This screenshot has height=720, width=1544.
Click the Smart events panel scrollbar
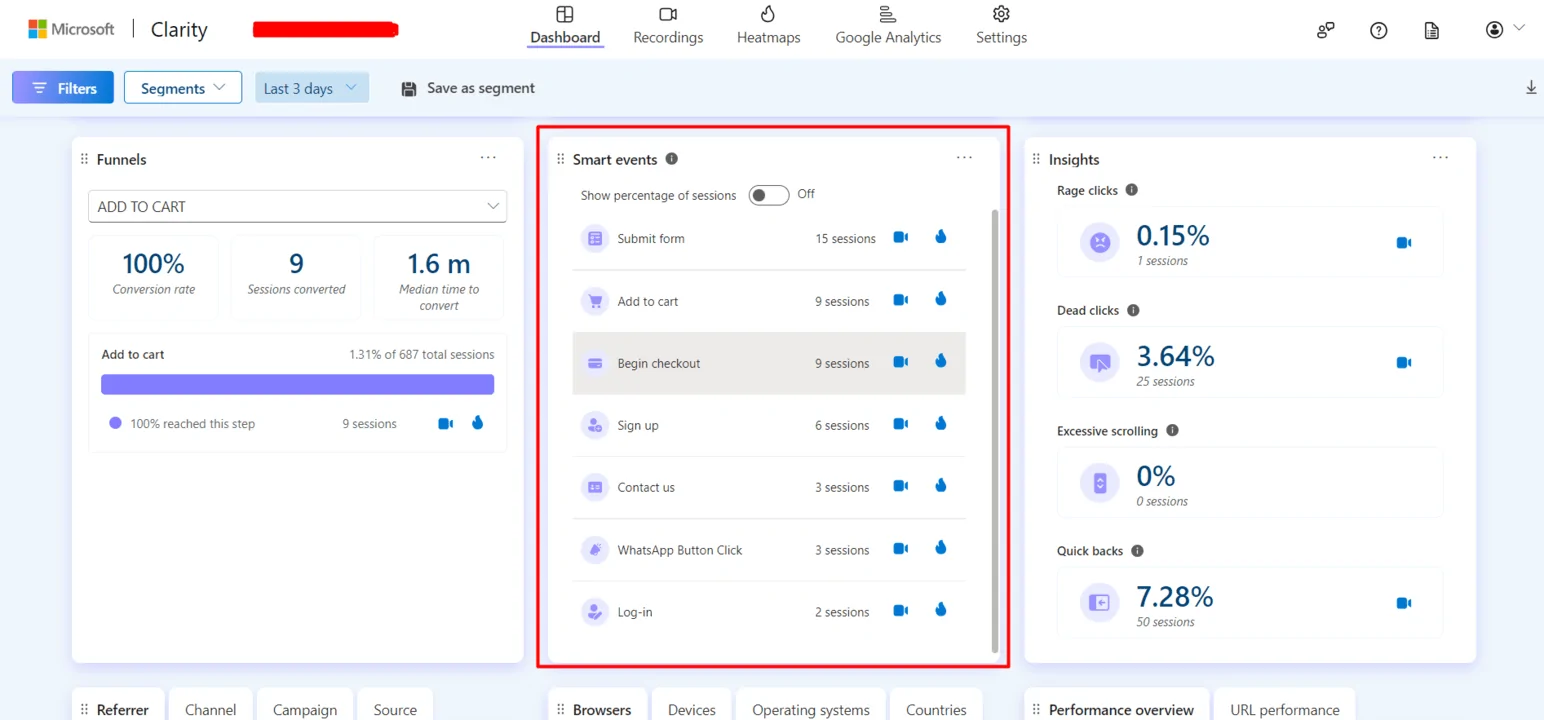point(994,430)
